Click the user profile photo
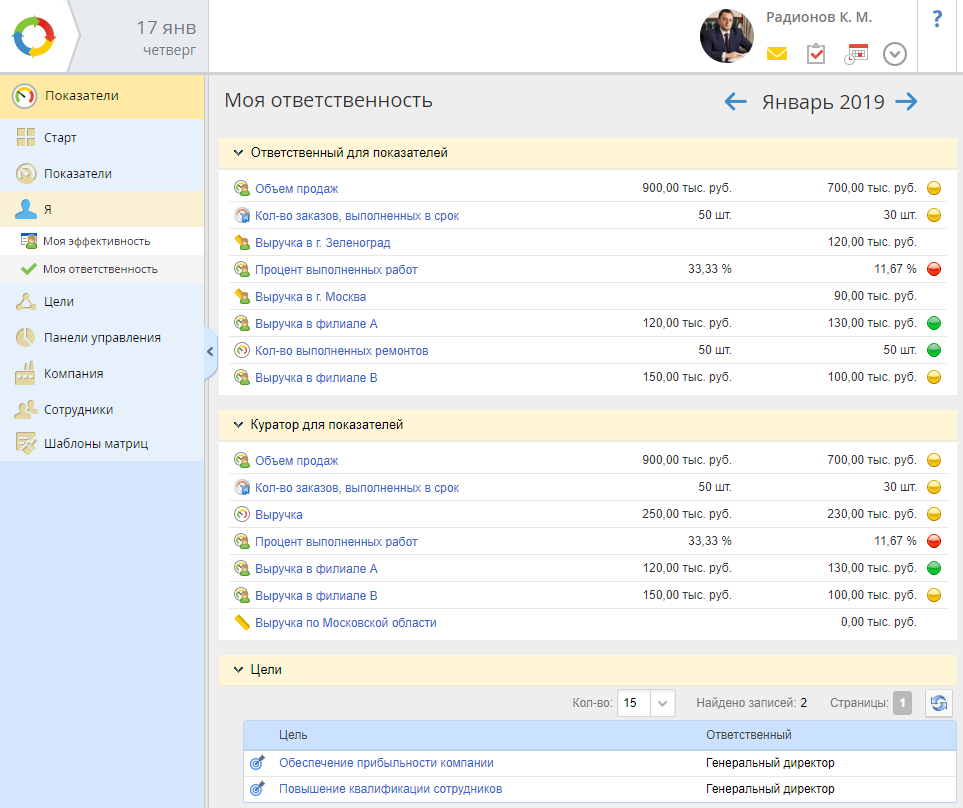The width and height of the screenshot is (963, 808). [x=727, y=37]
